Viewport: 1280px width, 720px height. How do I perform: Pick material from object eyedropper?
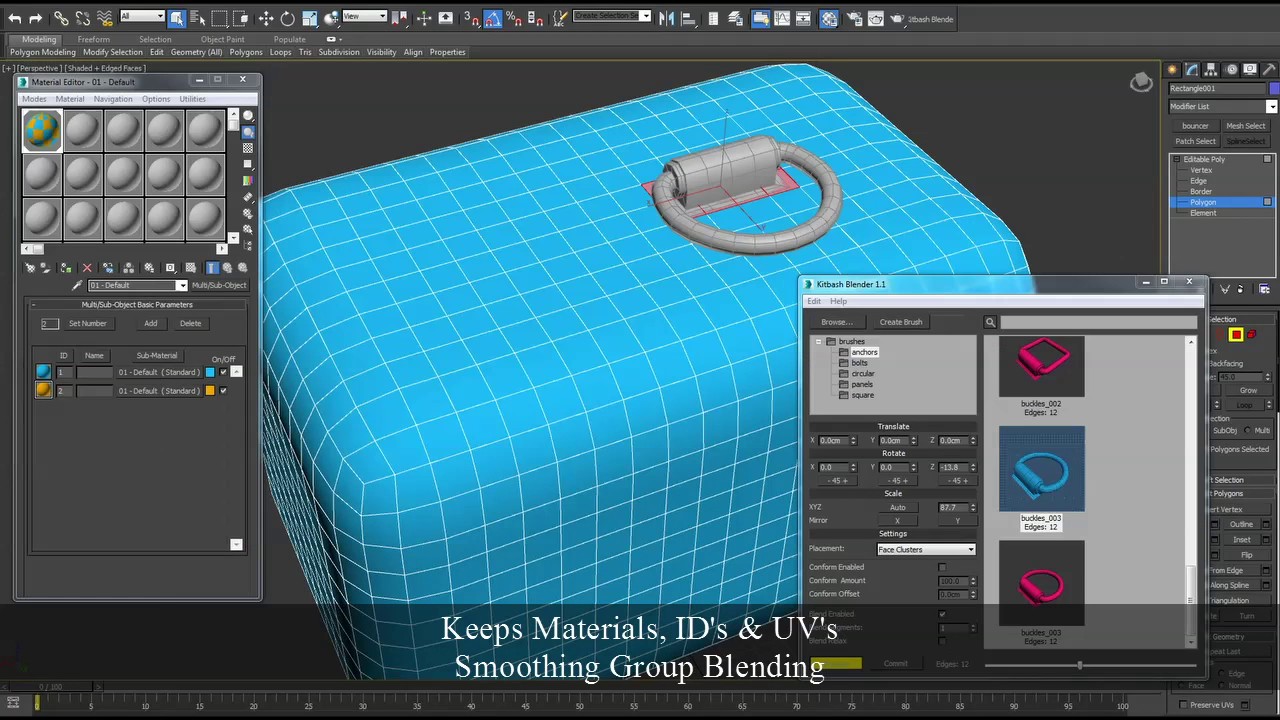point(77,285)
